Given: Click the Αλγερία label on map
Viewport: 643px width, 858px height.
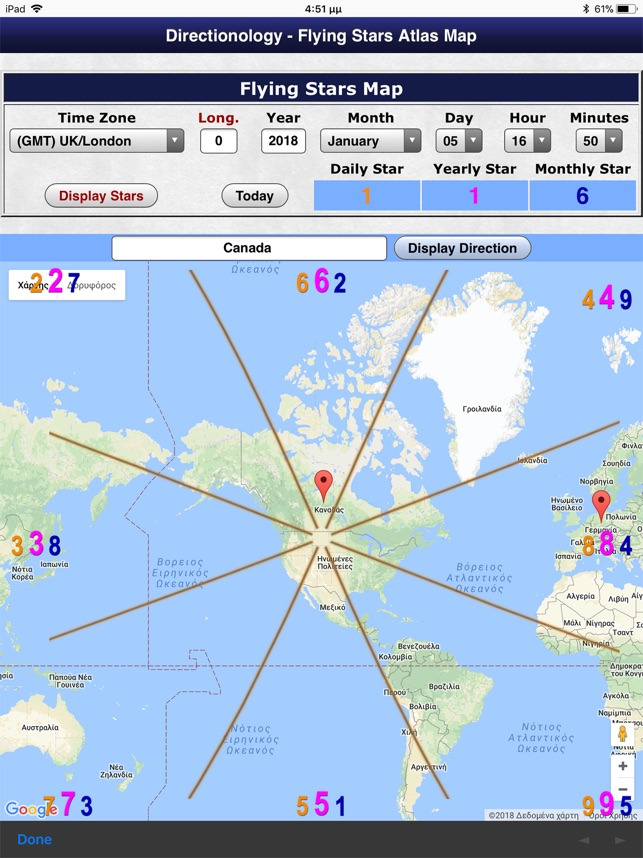Looking at the screenshot, I should coord(580,596).
